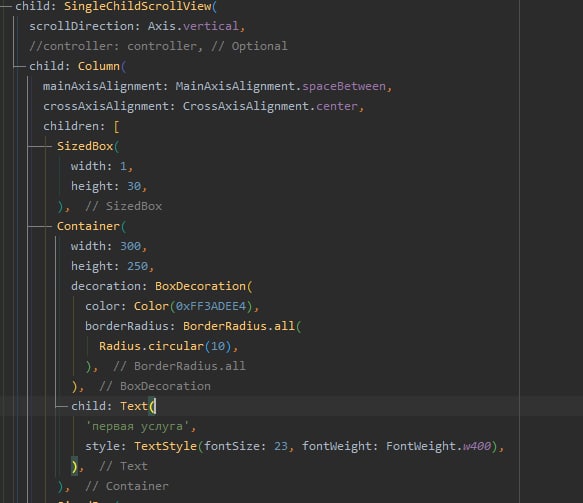This screenshot has width=583, height=503.
Task: Click 'Column' widget name
Action: pos(99,66)
